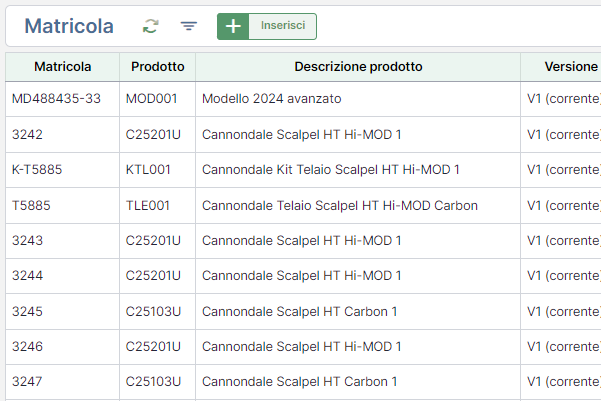Click the Descrizione prodotto column header
601x401 pixels.
point(358,67)
